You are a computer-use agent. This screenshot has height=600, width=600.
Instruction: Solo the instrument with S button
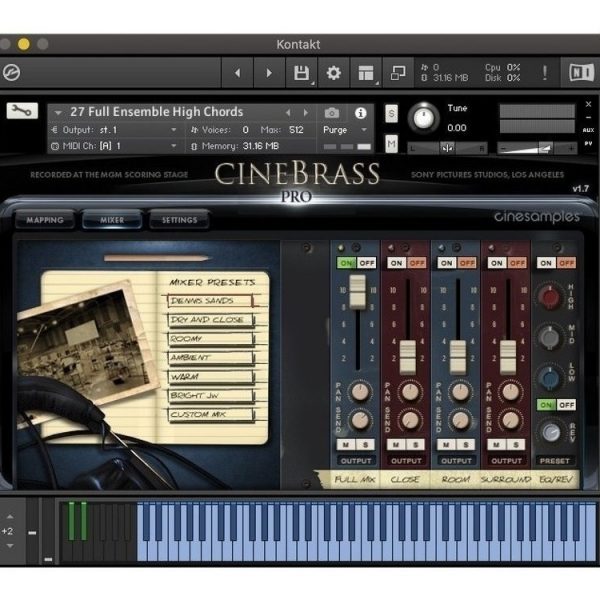tap(391, 114)
